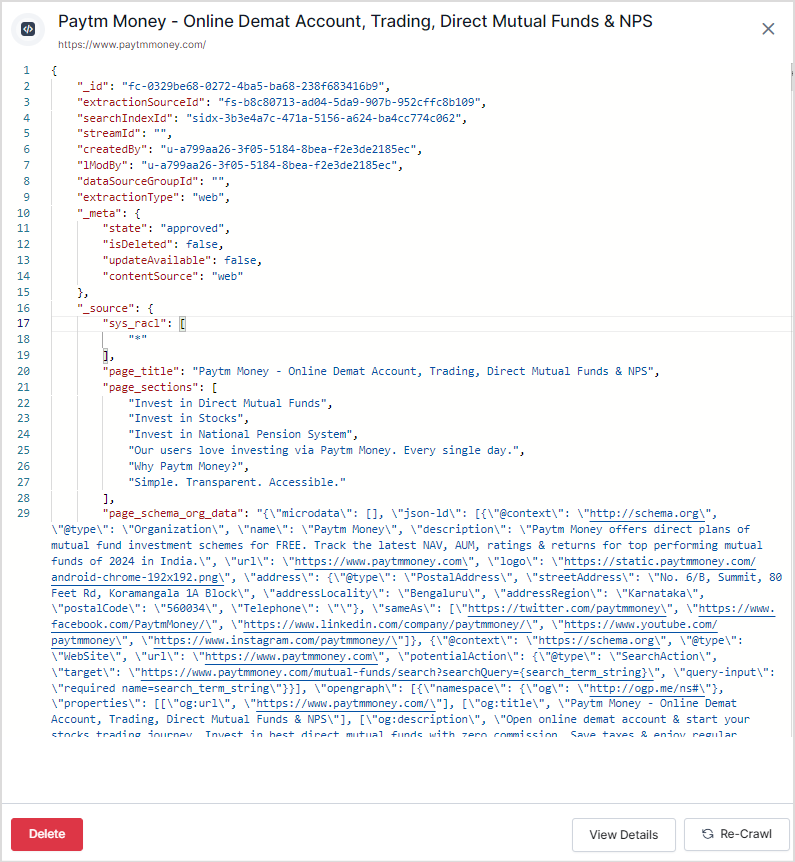This screenshot has height=862, width=795.
Task: Place cursor on the "_meta" key line
Action: [x=100, y=213]
